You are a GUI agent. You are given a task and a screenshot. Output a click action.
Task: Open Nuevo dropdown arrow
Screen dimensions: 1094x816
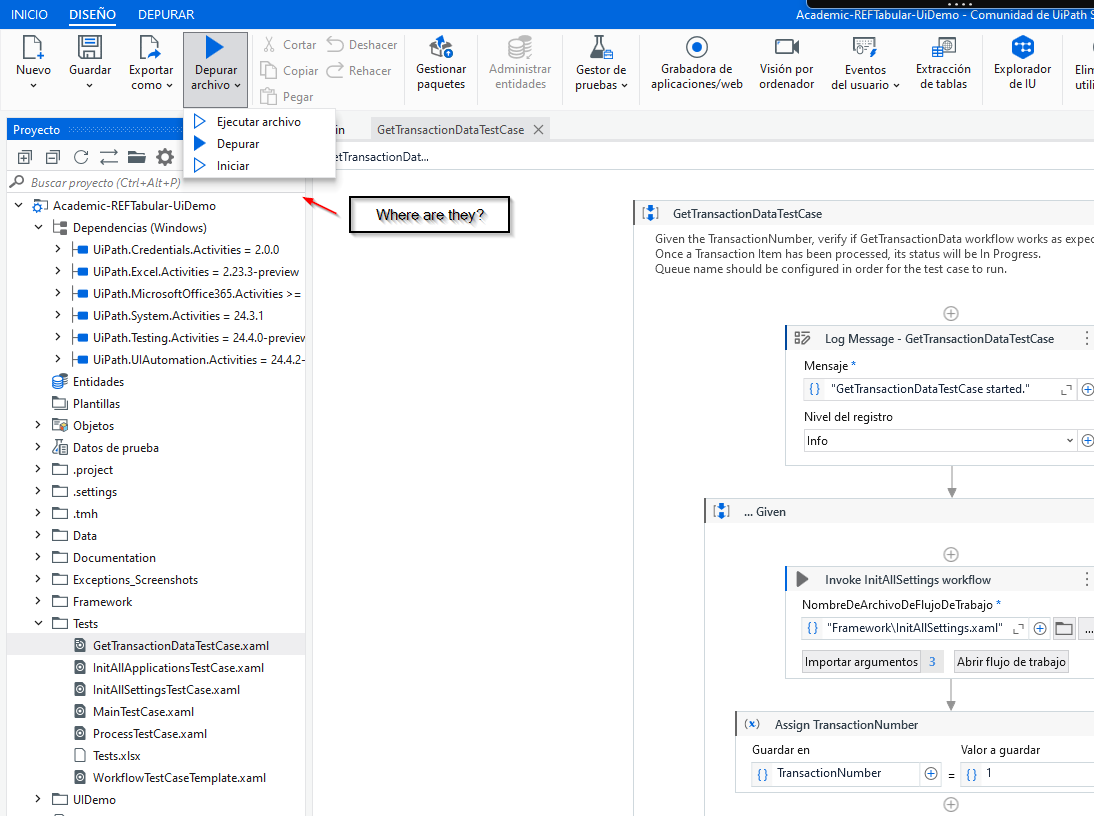[x=33, y=86]
